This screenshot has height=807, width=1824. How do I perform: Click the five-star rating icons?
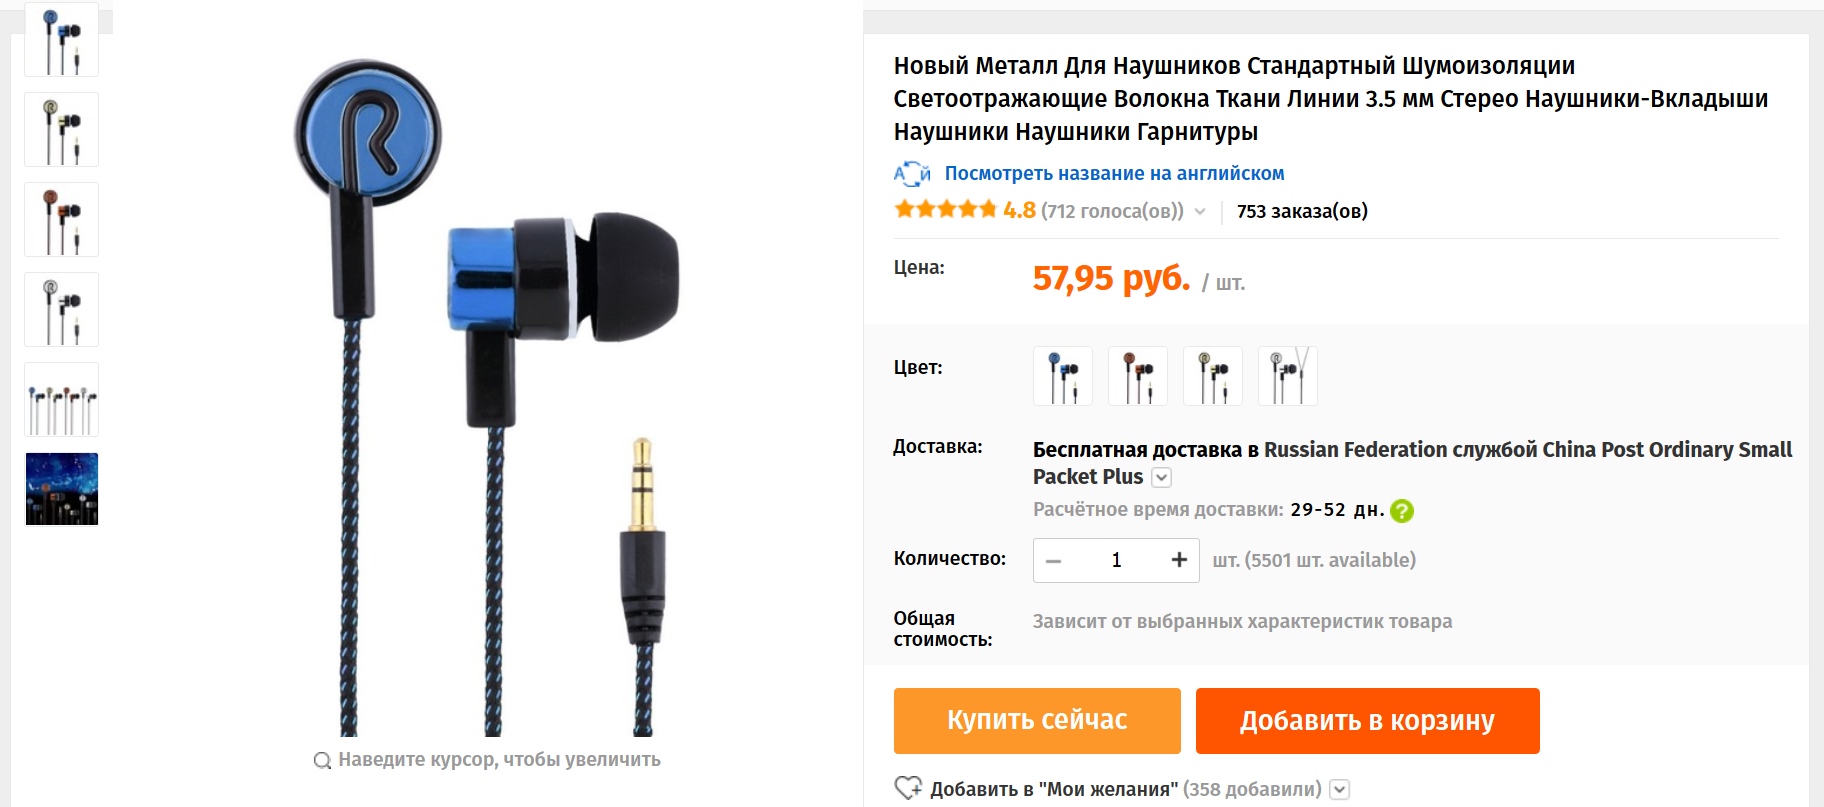point(946,210)
